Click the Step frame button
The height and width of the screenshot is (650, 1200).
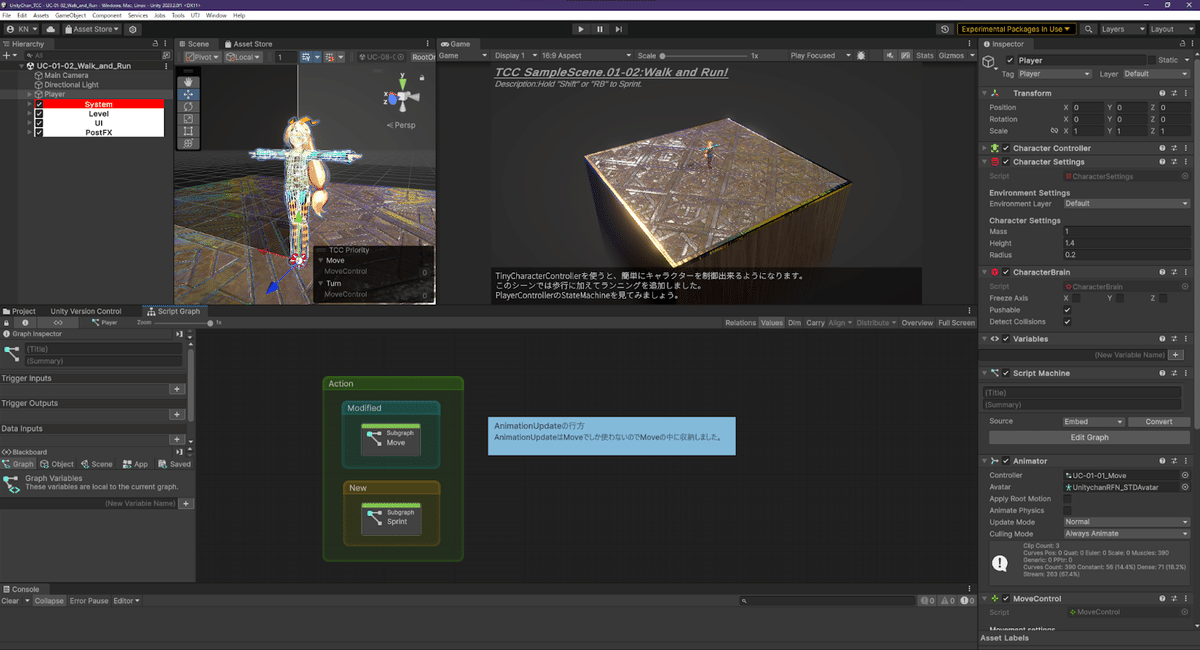coord(619,29)
